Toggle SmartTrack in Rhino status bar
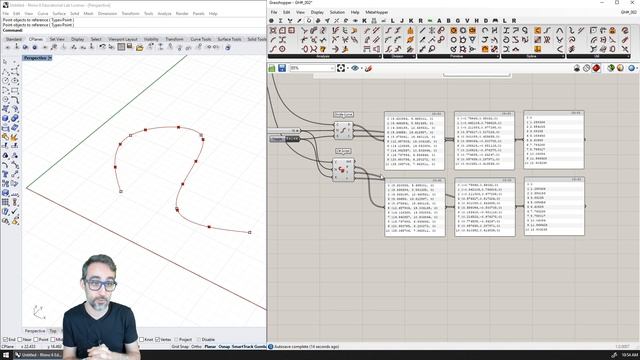The image size is (640, 360). pyautogui.click(x=243, y=347)
